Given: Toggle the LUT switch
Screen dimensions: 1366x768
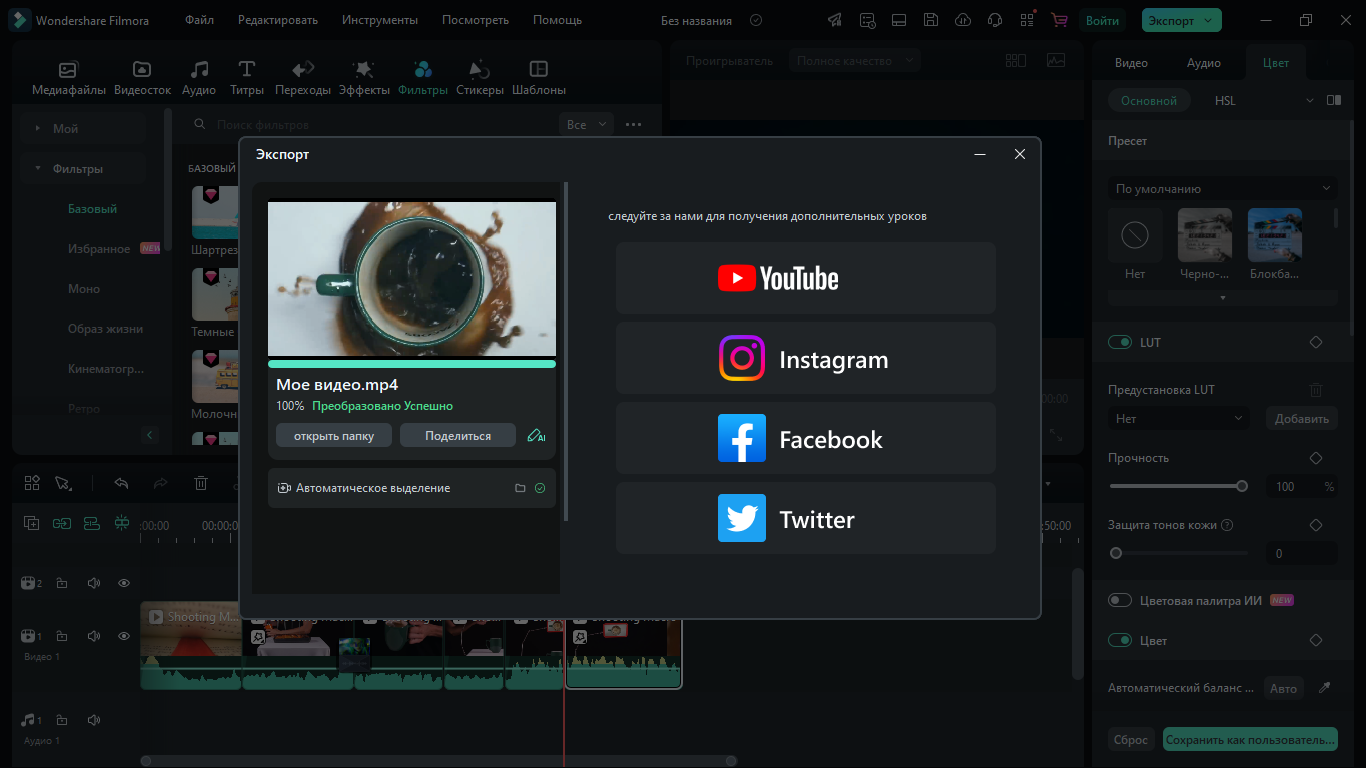Looking at the screenshot, I should tap(1120, 342).
